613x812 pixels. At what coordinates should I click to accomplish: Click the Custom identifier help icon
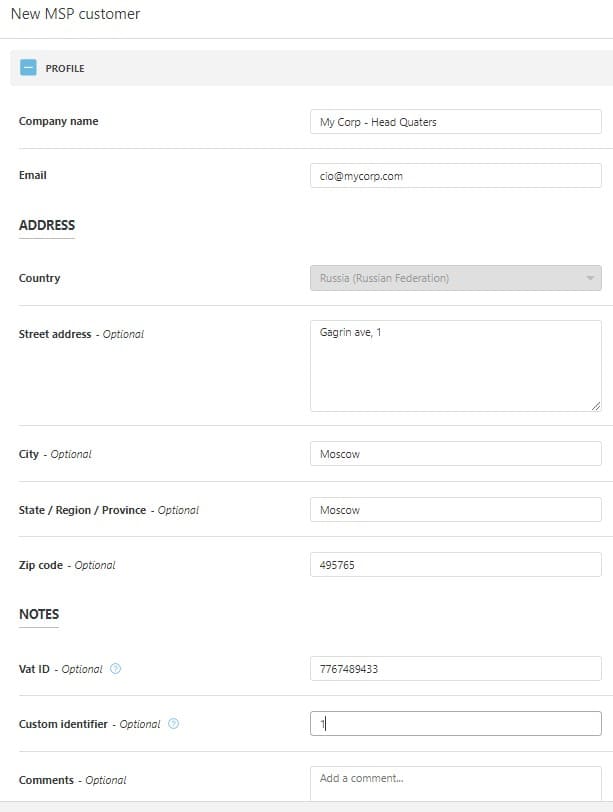[174, 724]
